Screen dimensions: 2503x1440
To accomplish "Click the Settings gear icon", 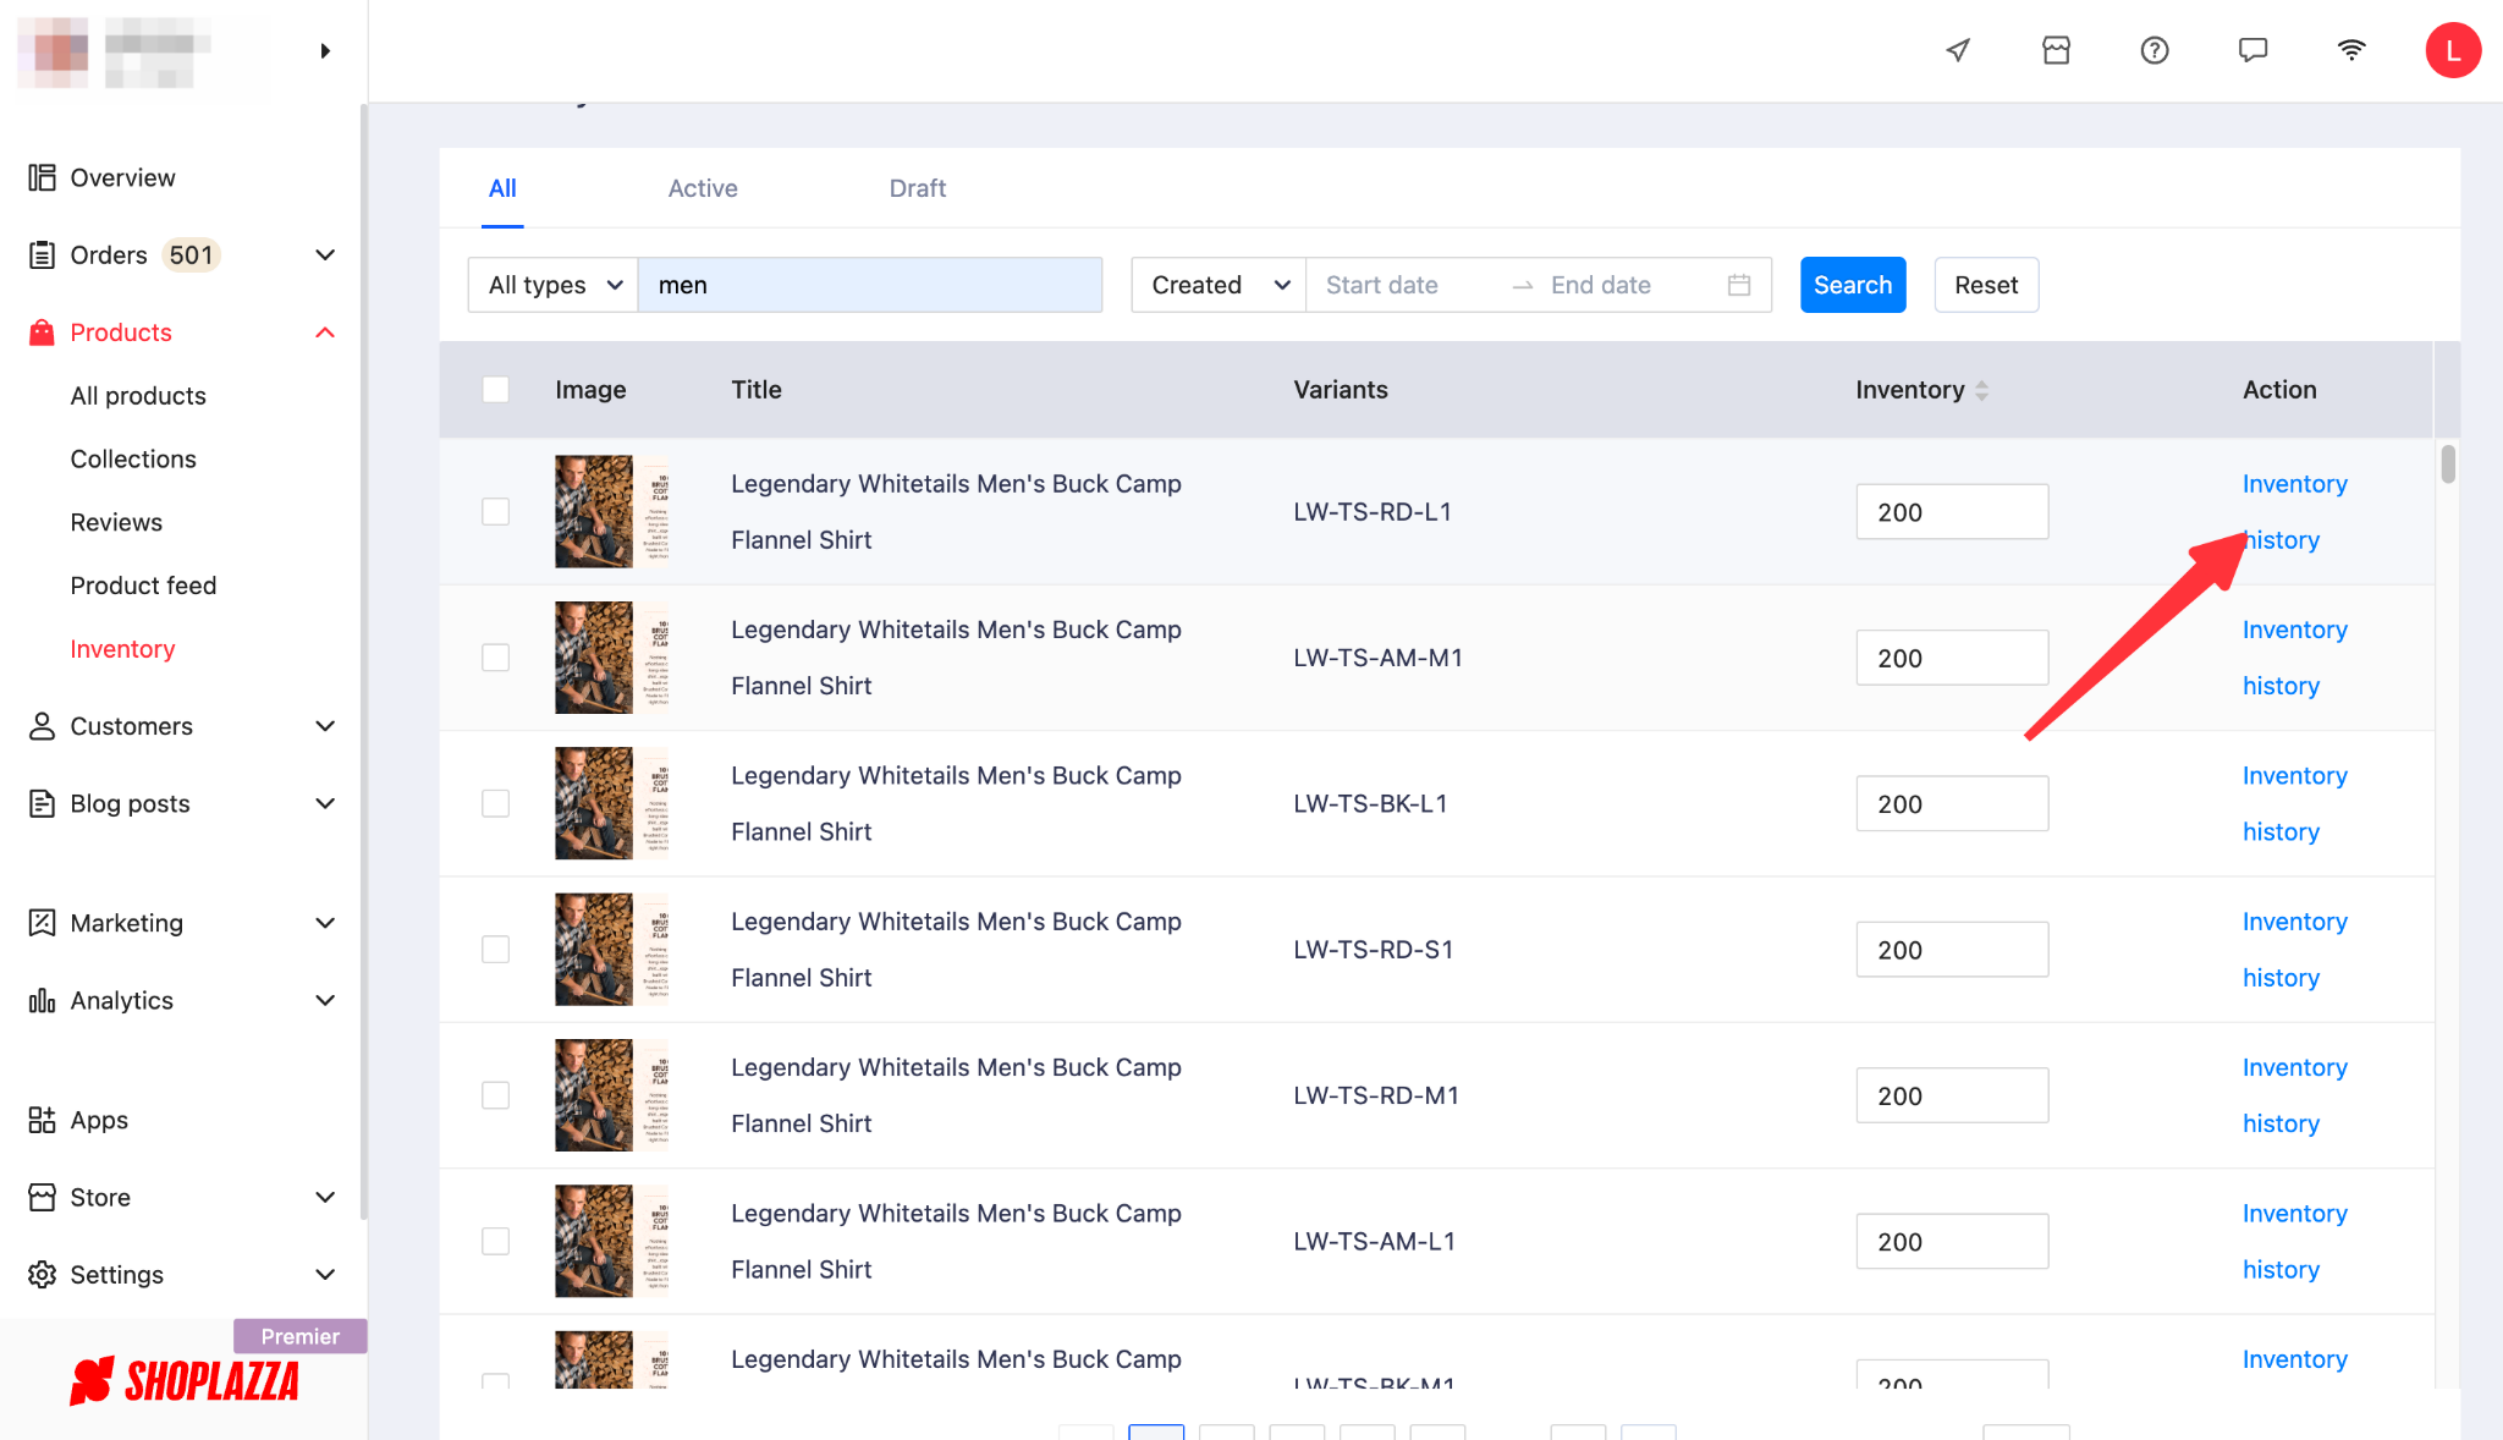I will [x=42, y=1274].
